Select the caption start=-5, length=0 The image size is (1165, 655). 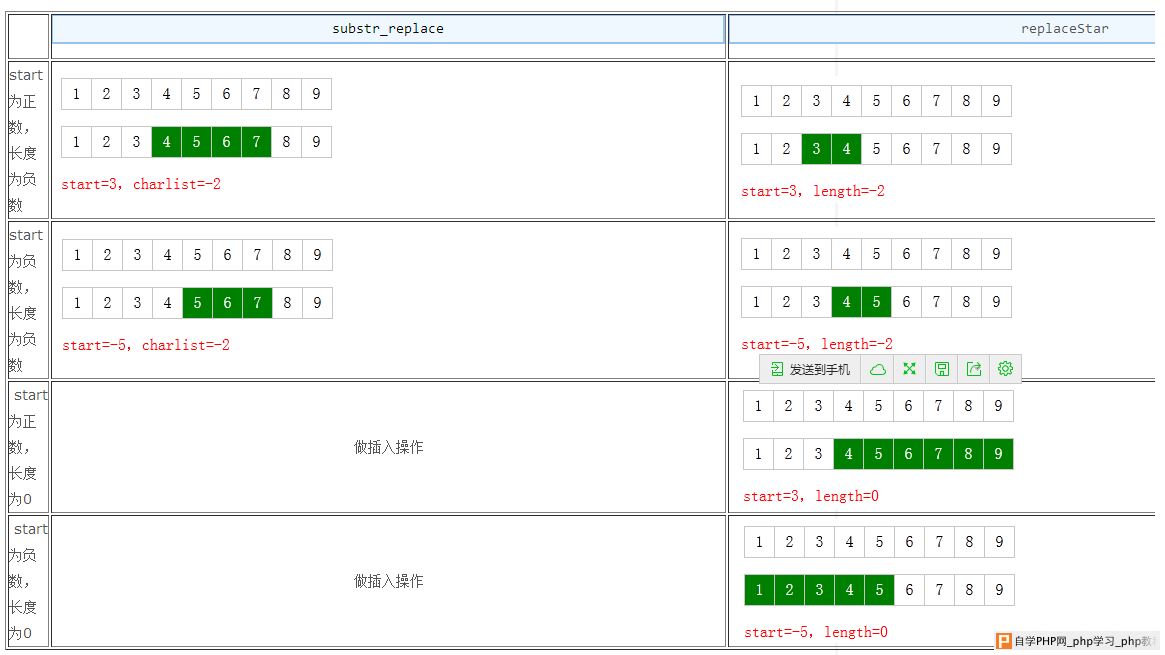pos(816,633)
